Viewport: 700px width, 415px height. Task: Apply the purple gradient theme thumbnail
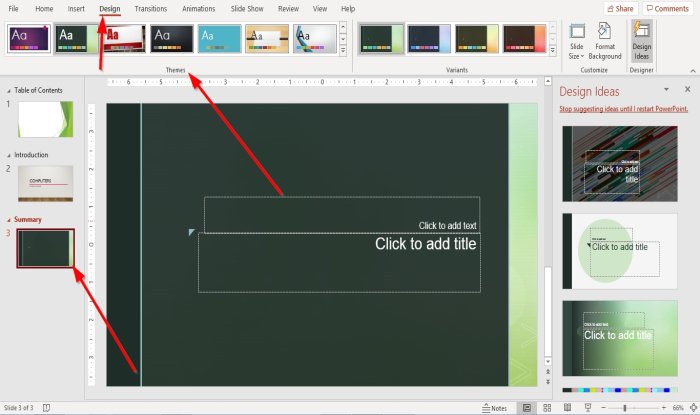[x=29, y=39]
